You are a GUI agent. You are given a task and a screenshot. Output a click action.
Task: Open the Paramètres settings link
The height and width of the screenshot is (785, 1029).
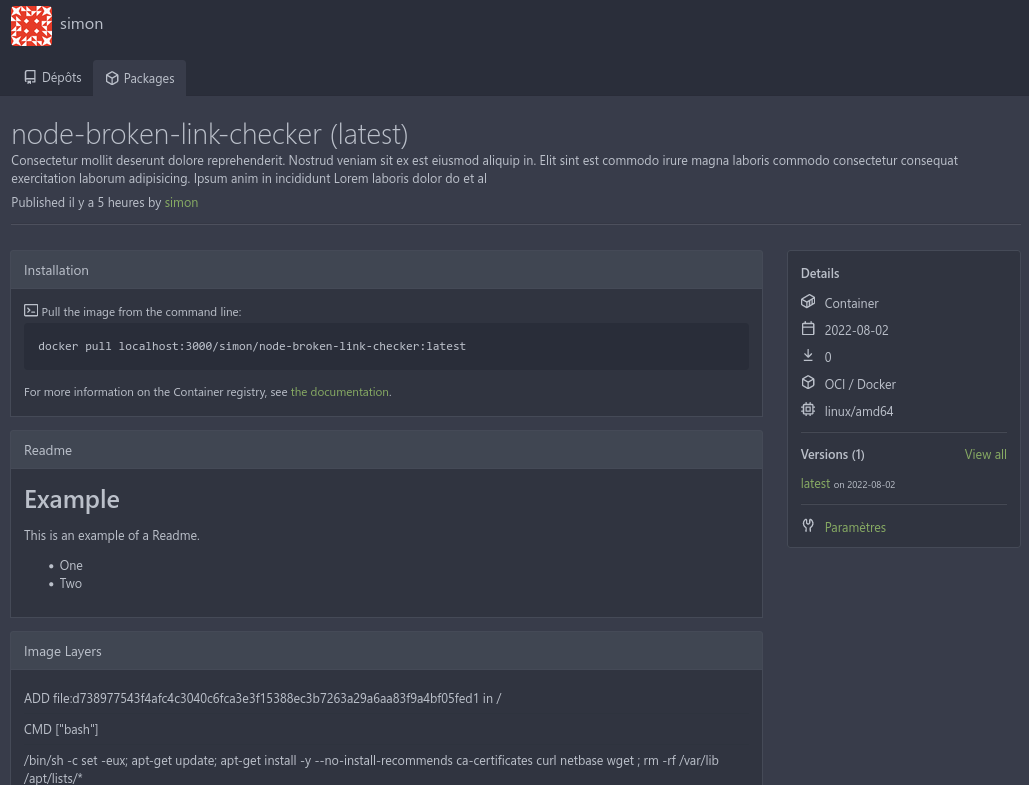point(855,527)
